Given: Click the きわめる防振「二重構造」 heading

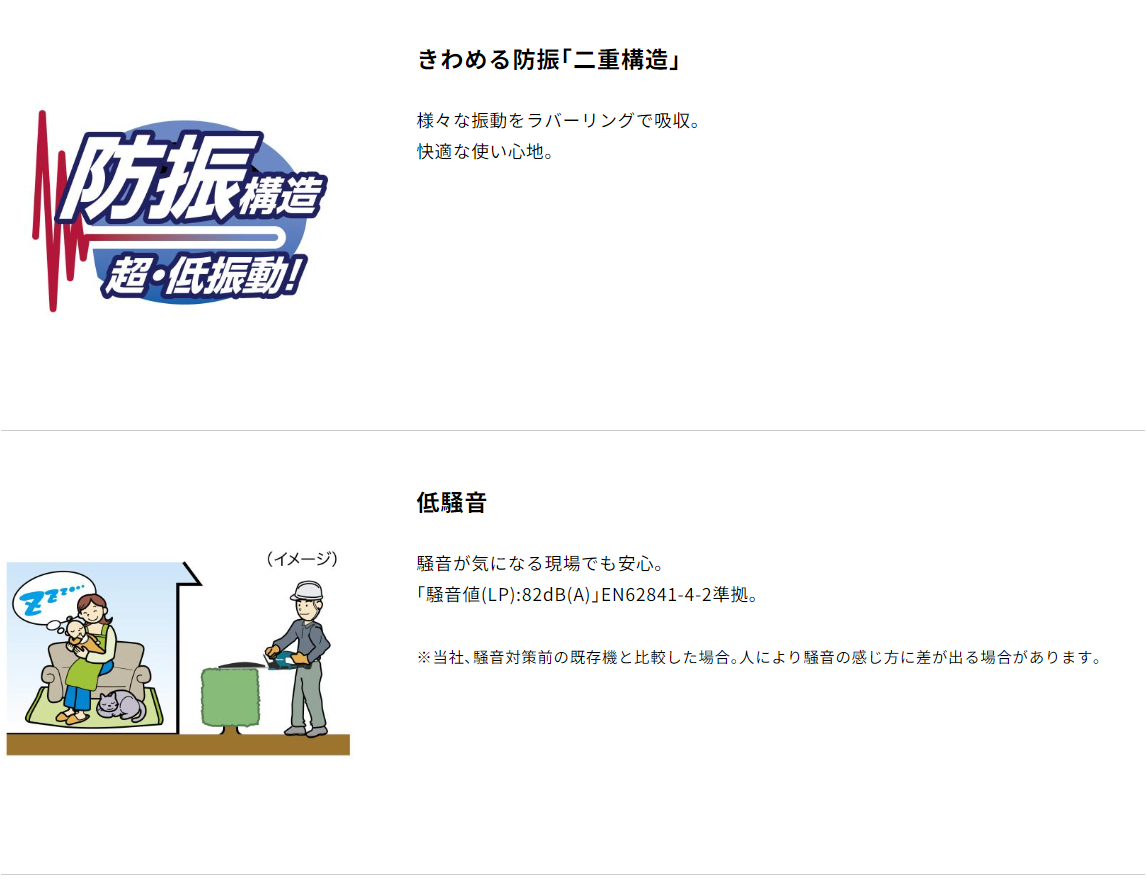Looking at the screenshot, I should pyautogui.click(x=549, y=59).
